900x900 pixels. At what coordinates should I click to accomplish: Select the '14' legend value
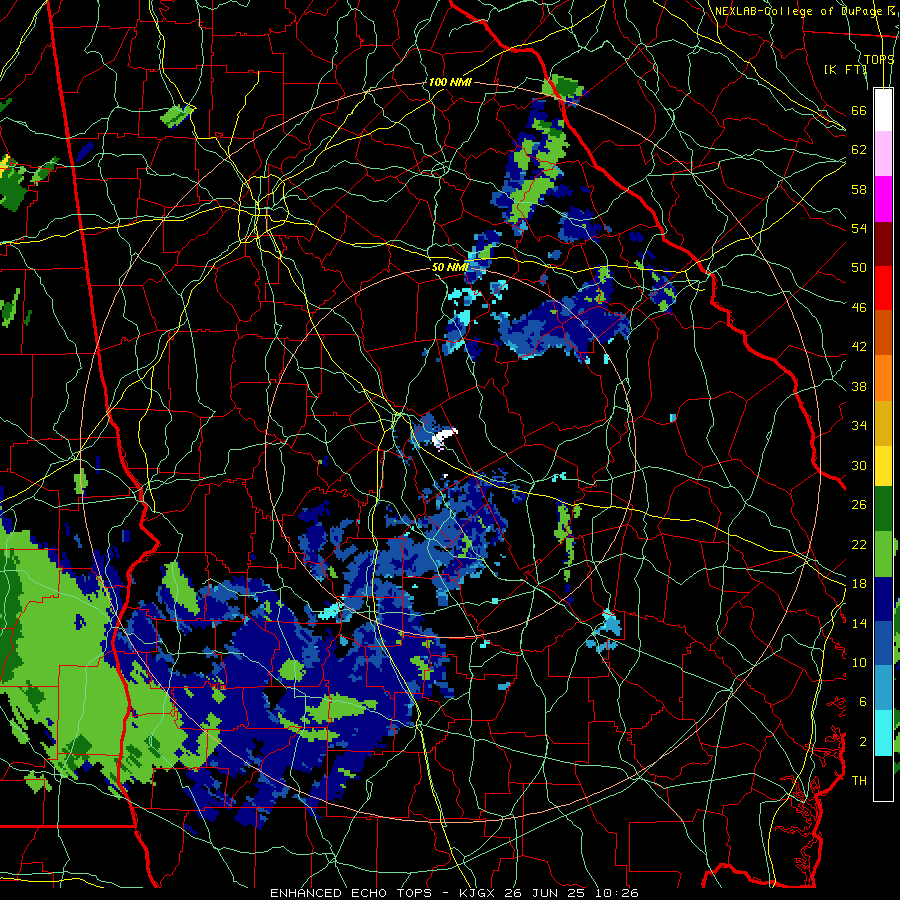859,623
